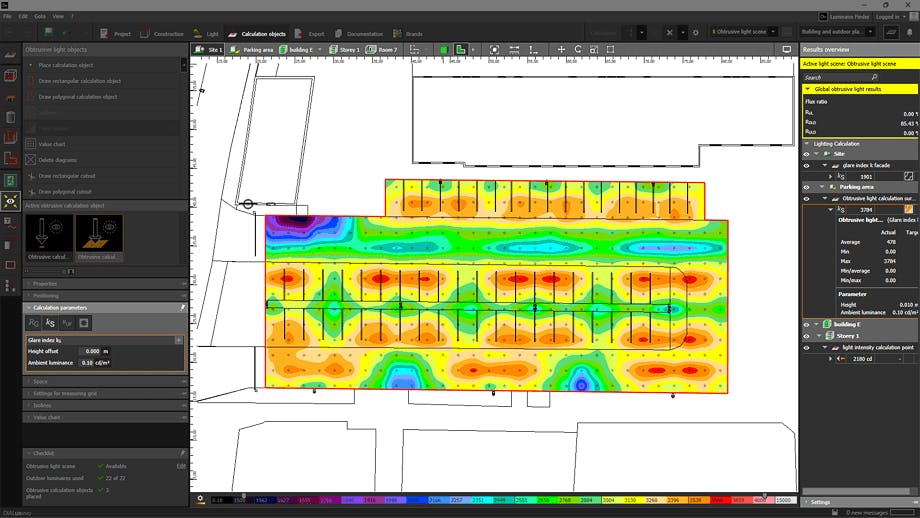
Task: Select the kS glare index parameter icon
Action: (50, 323)
